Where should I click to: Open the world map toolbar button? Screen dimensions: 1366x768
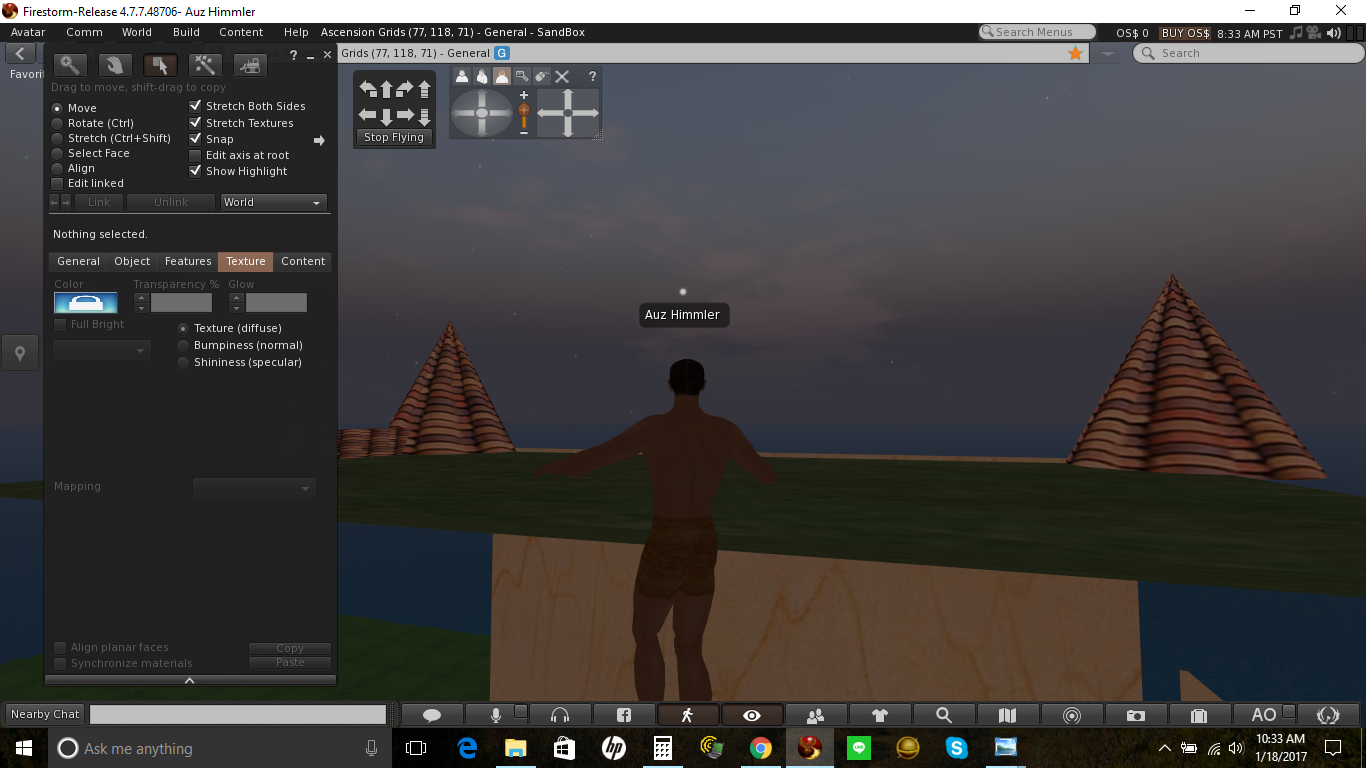tap(1008, 715)
